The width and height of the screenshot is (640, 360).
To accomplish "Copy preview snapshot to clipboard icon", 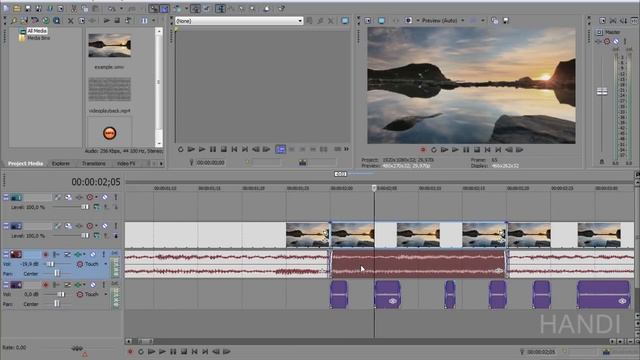I will (x=494, y=20).
